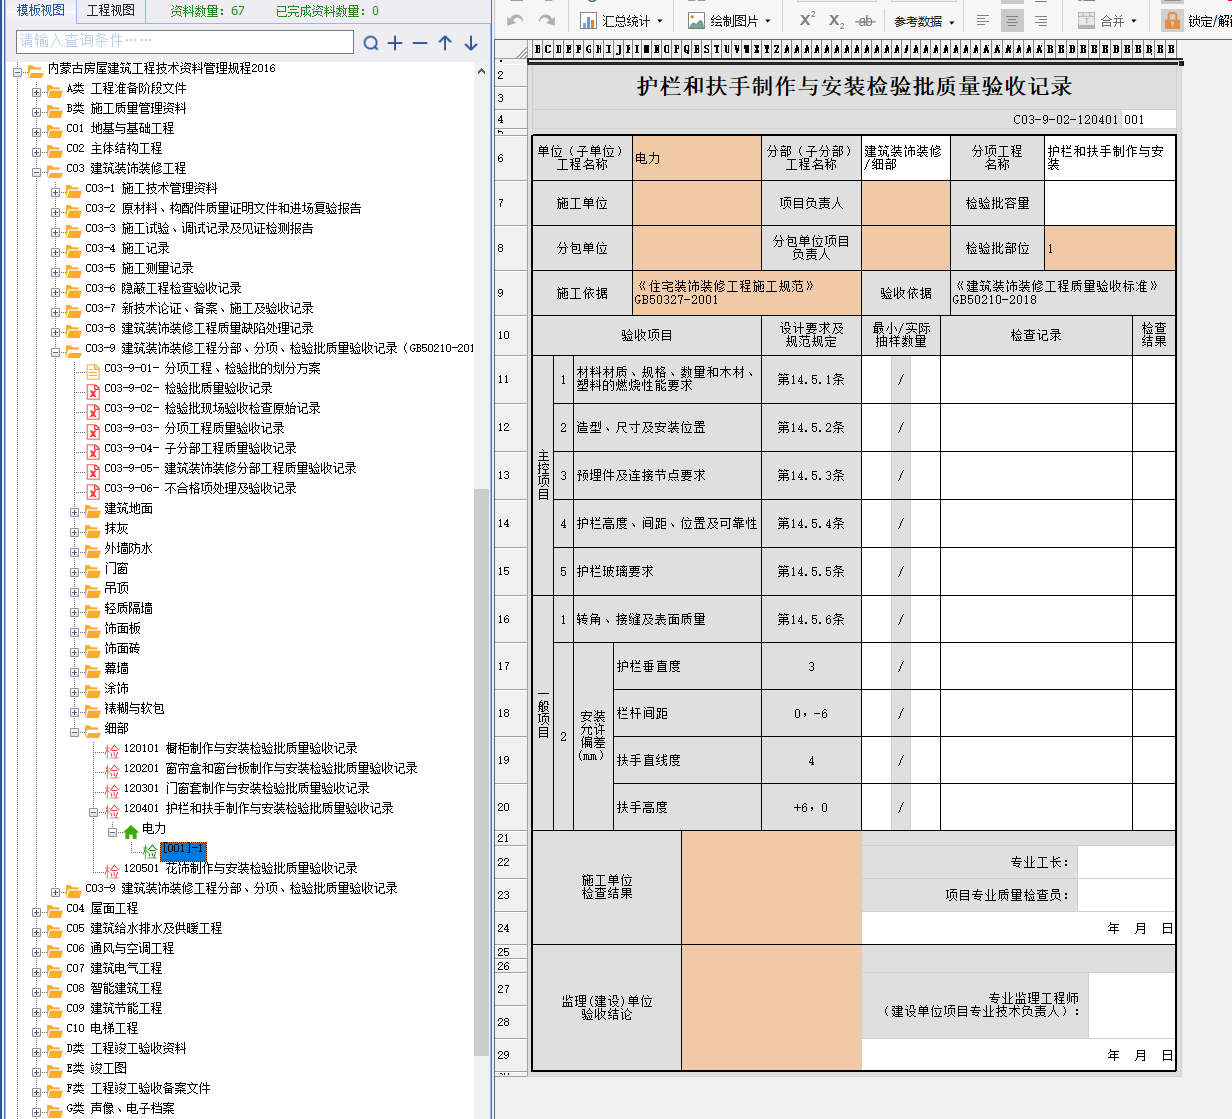Click the plus (expand all) icon
The image size is (1232, 1119).
click(395, 43)
